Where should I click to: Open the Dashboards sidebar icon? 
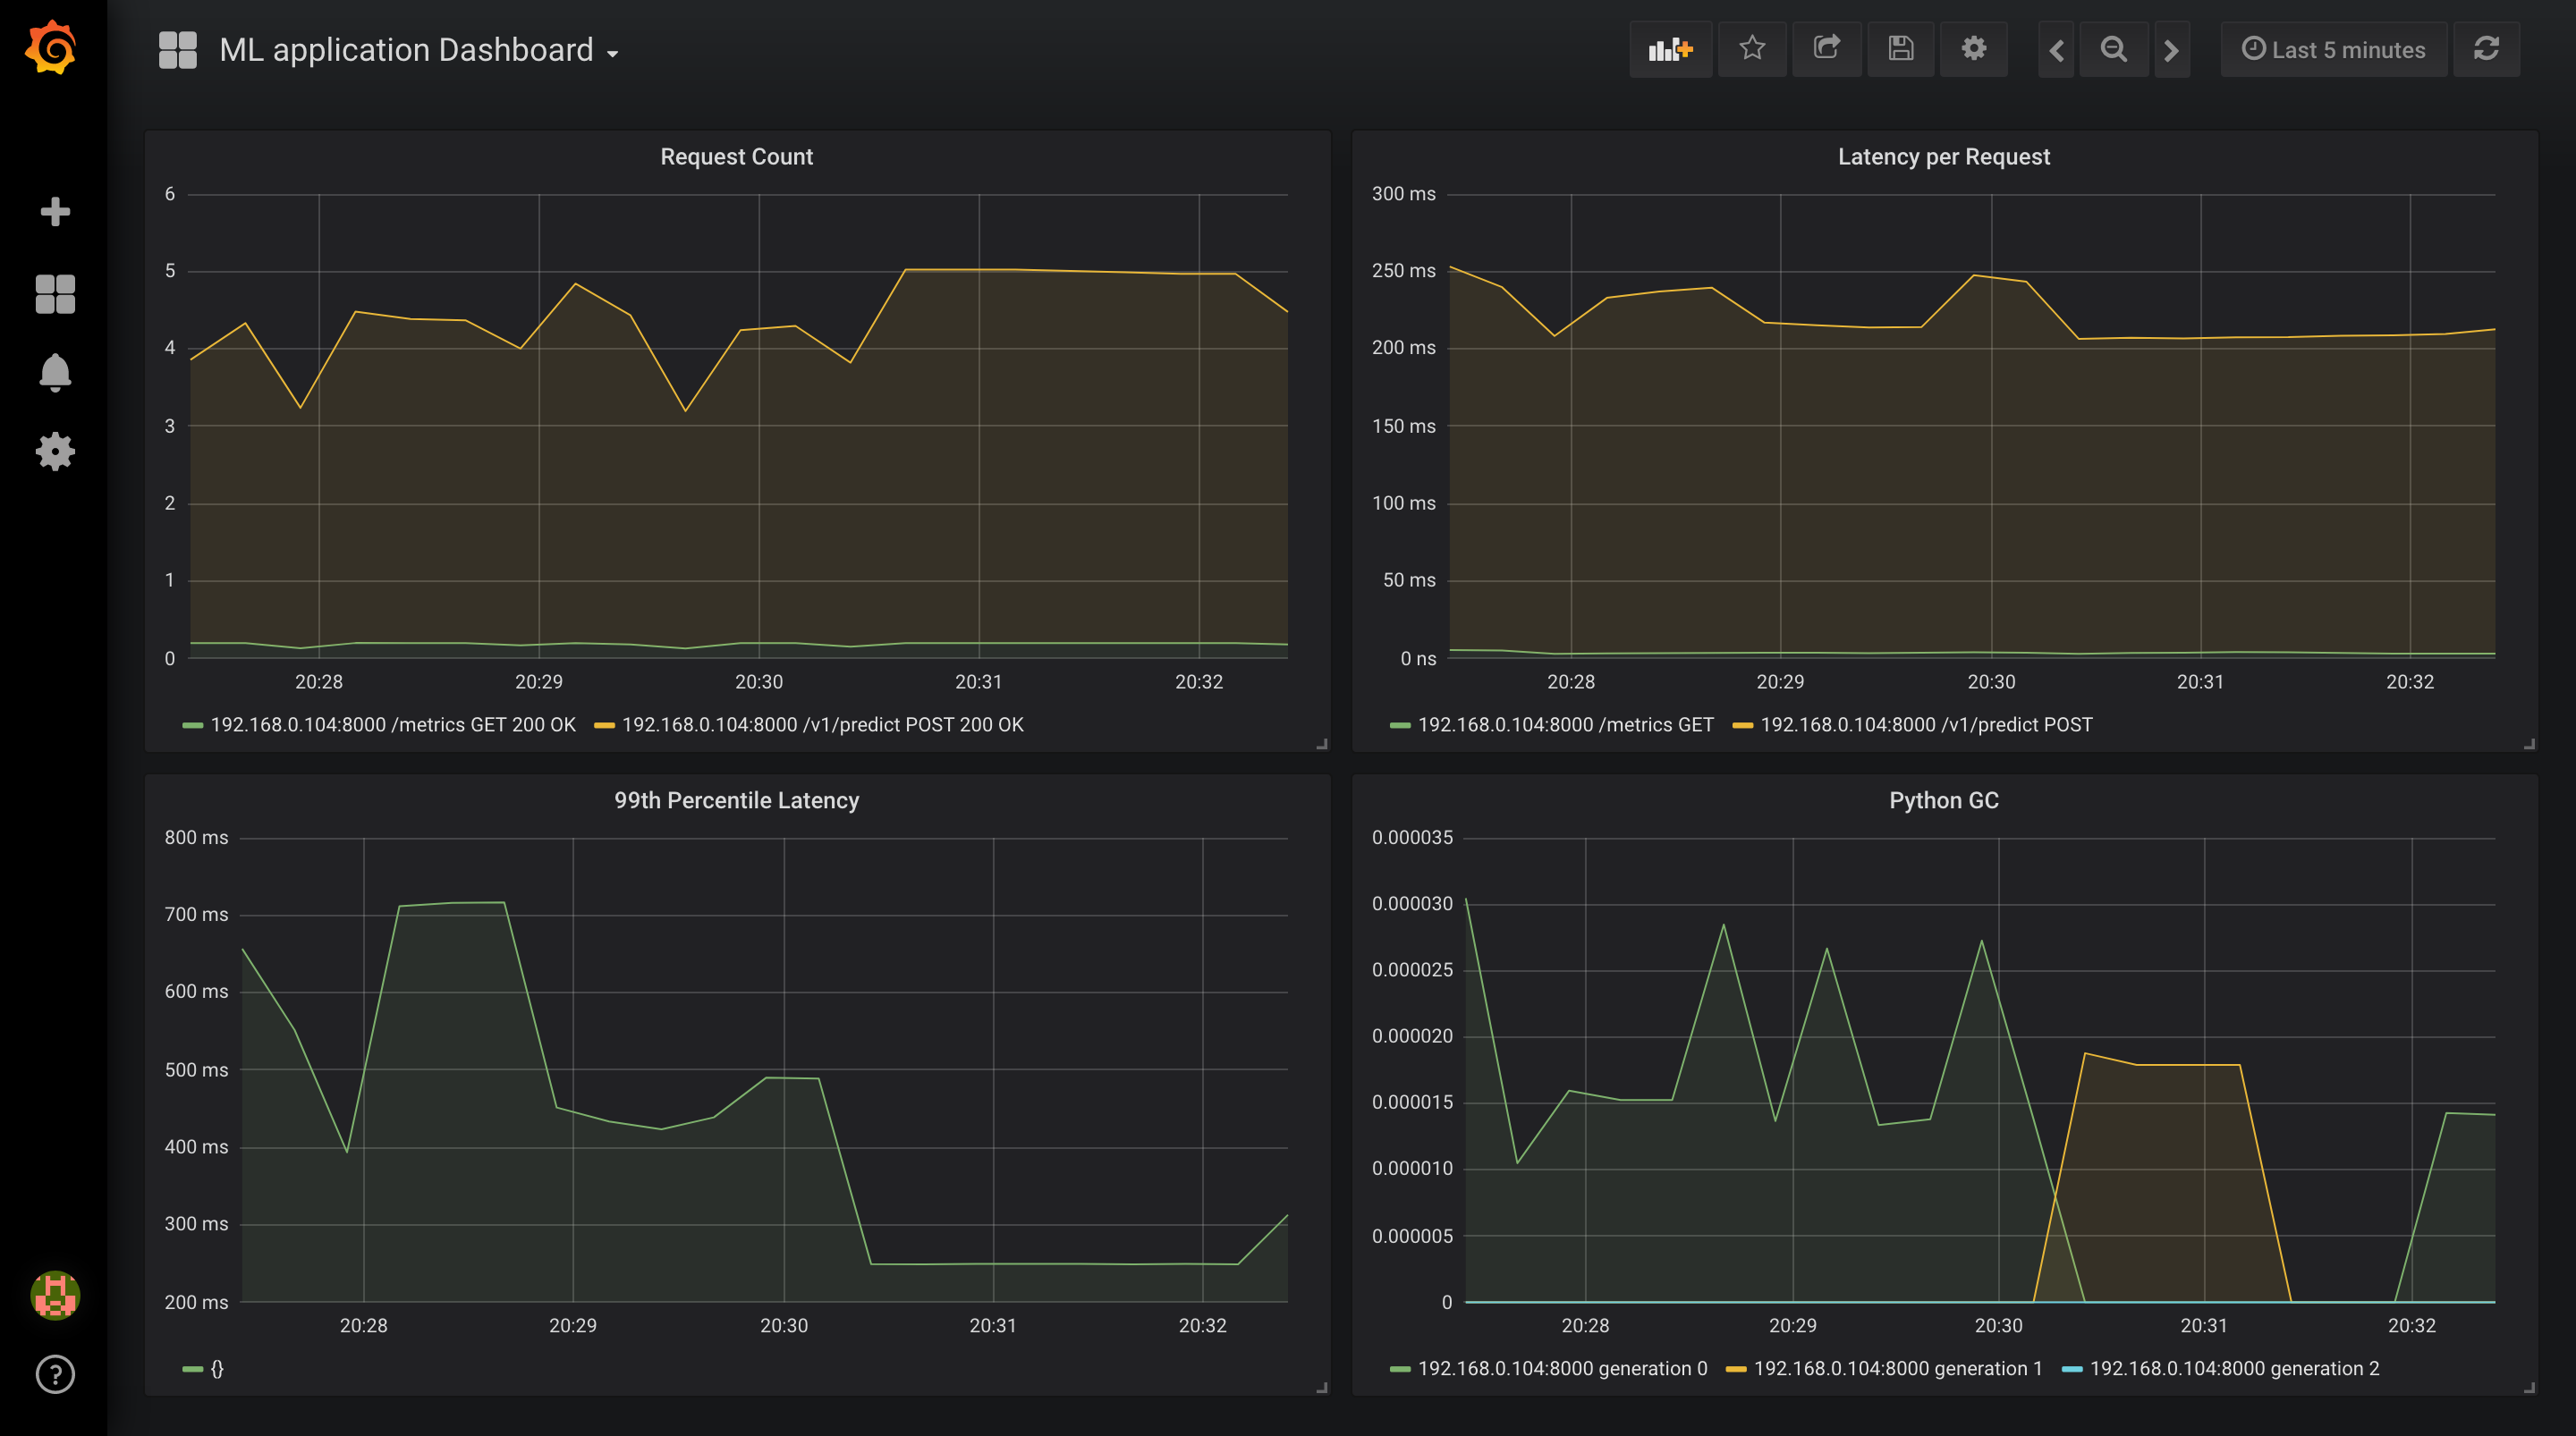pyautogui.click(x=55, y=294)
